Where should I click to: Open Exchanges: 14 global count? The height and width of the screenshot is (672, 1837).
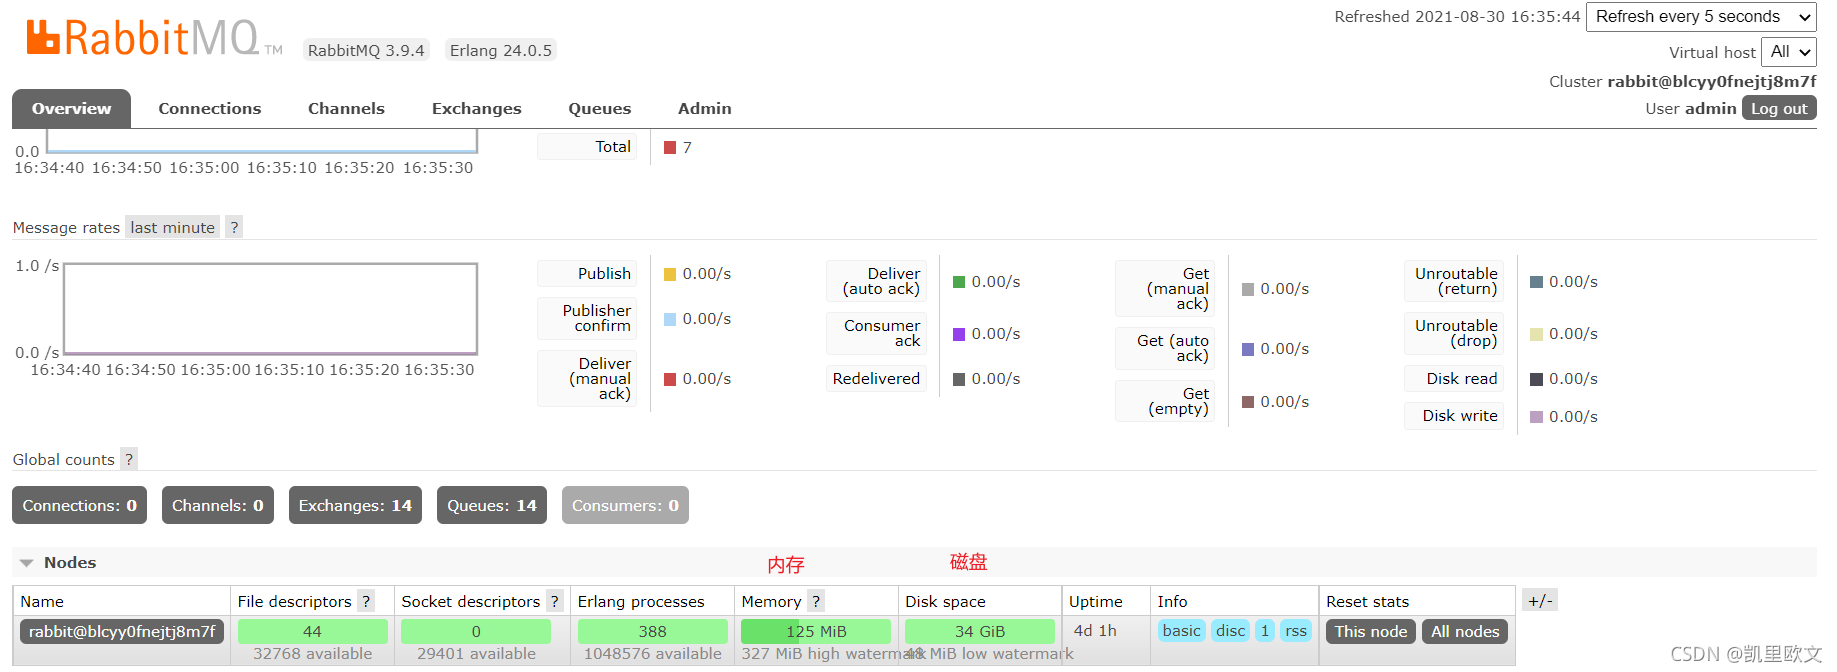click(355, 505)
